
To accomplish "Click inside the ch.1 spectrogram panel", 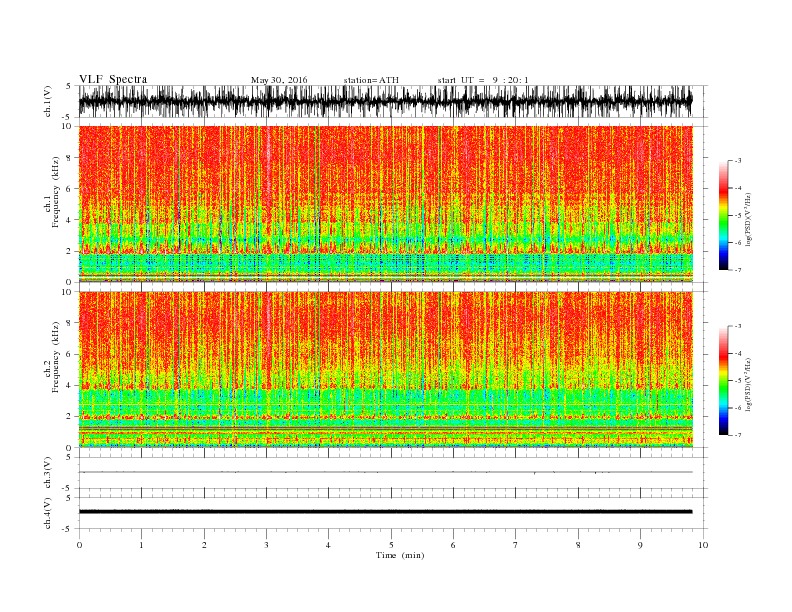I will tap(385, 204).
